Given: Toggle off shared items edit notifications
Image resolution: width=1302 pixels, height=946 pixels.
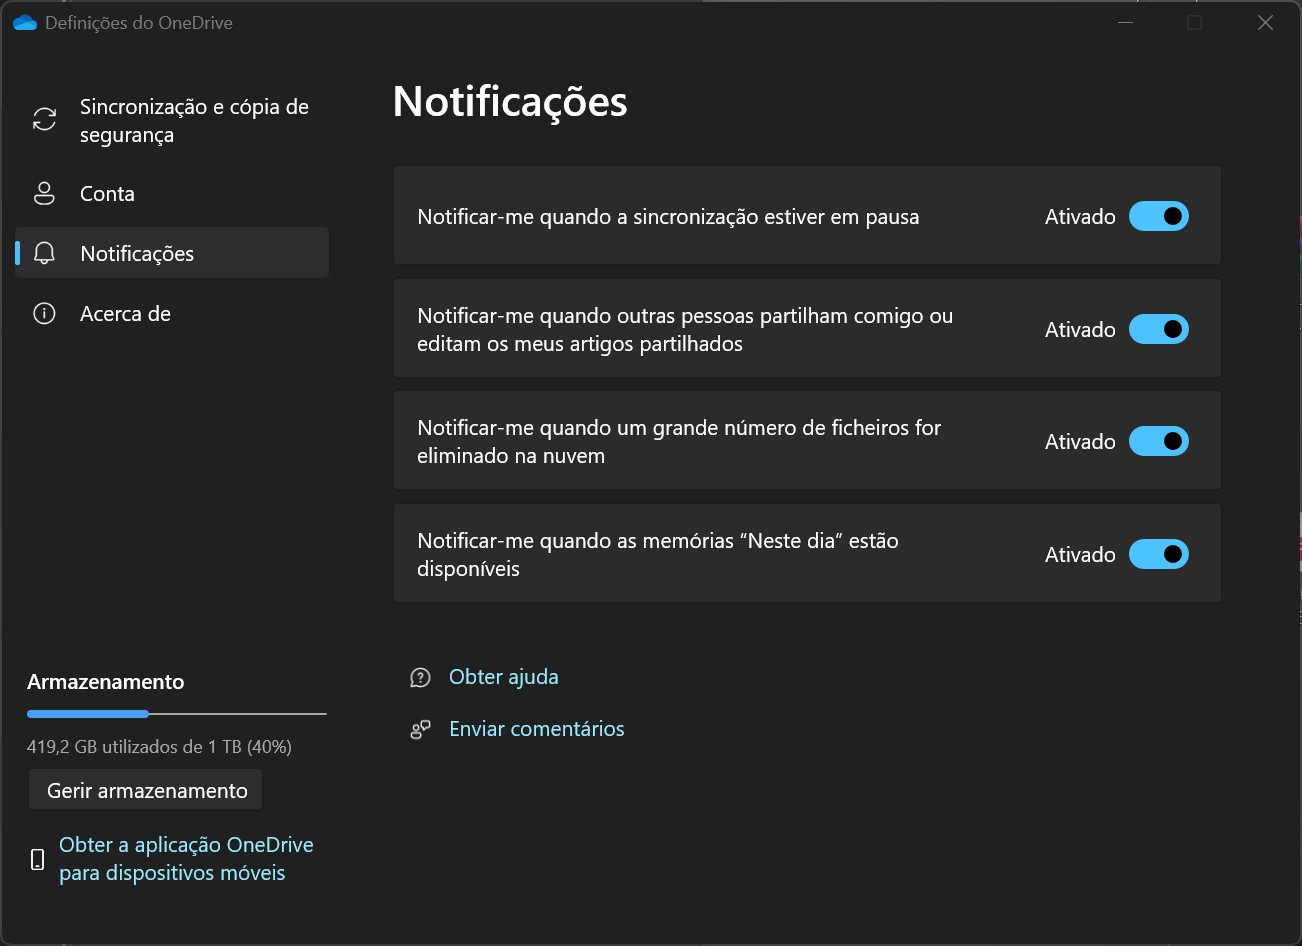Looking at the screenshot, I should tap(1158, 329).
